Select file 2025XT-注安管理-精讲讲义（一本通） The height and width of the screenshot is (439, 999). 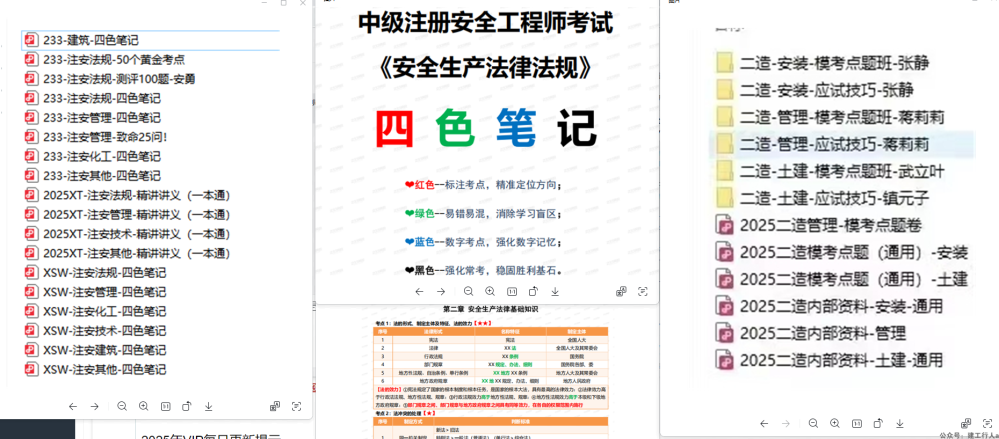[x=127, y=215]
